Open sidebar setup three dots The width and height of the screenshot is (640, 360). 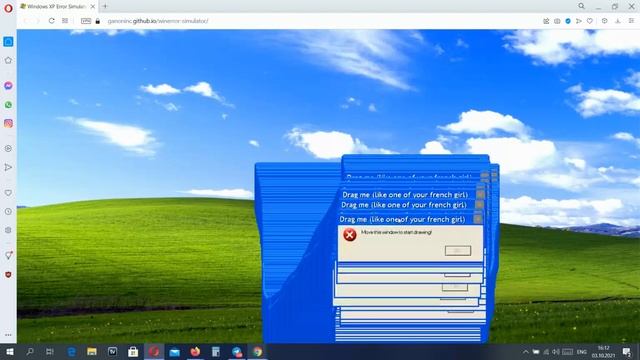(x=8, y=335)
